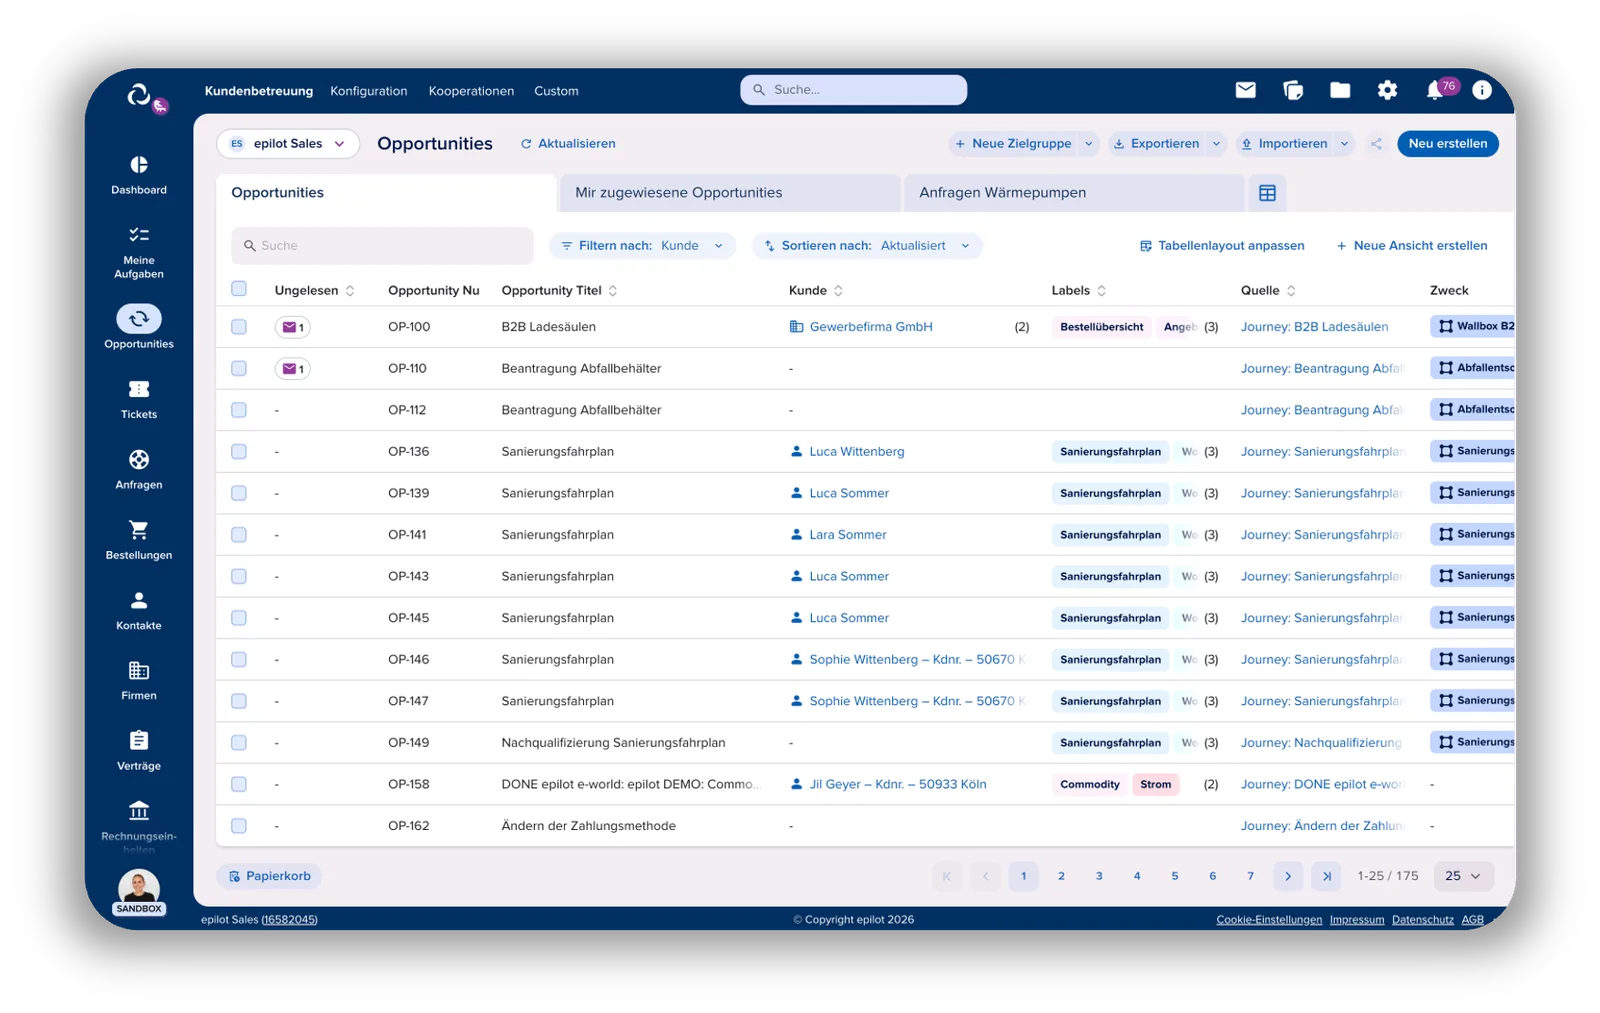Go to next page with arrow
Image resolution: width=1600 pixels, height=1013 pixels.
pyautogui.click(x=1288, y=876)
